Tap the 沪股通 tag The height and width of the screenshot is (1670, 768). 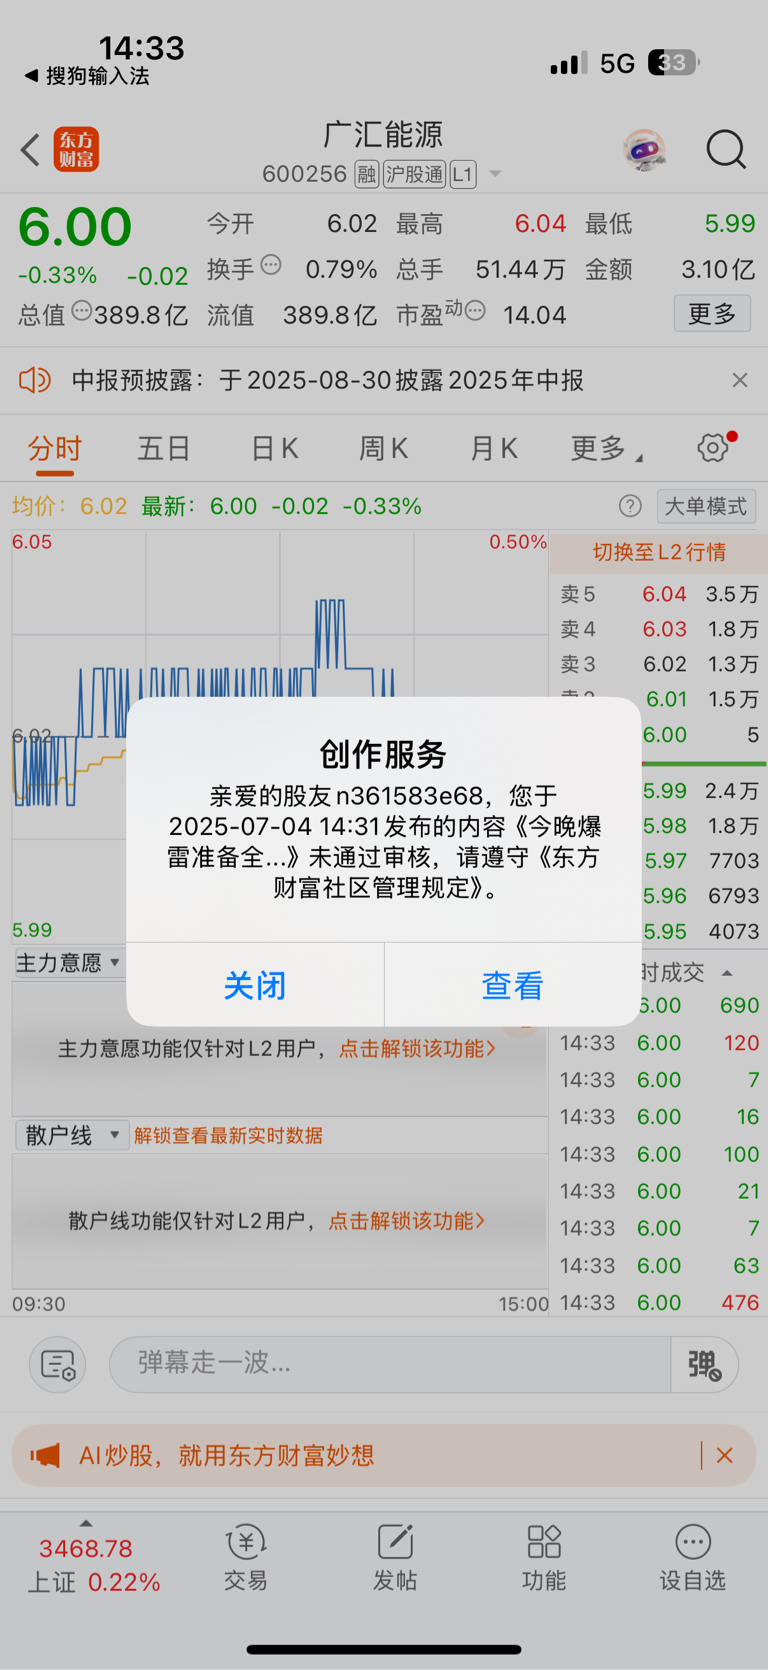pyautogui.click(x=414, y=175)
